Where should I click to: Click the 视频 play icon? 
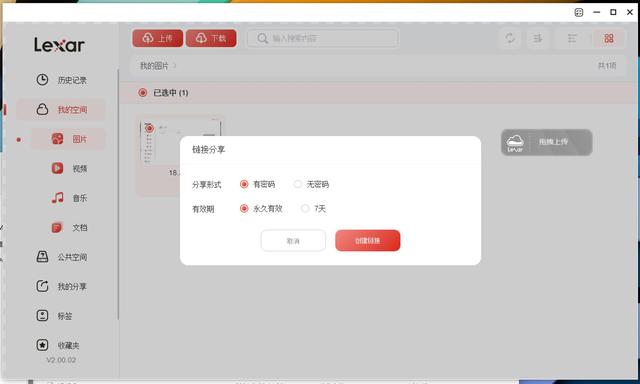click(57, 168)
